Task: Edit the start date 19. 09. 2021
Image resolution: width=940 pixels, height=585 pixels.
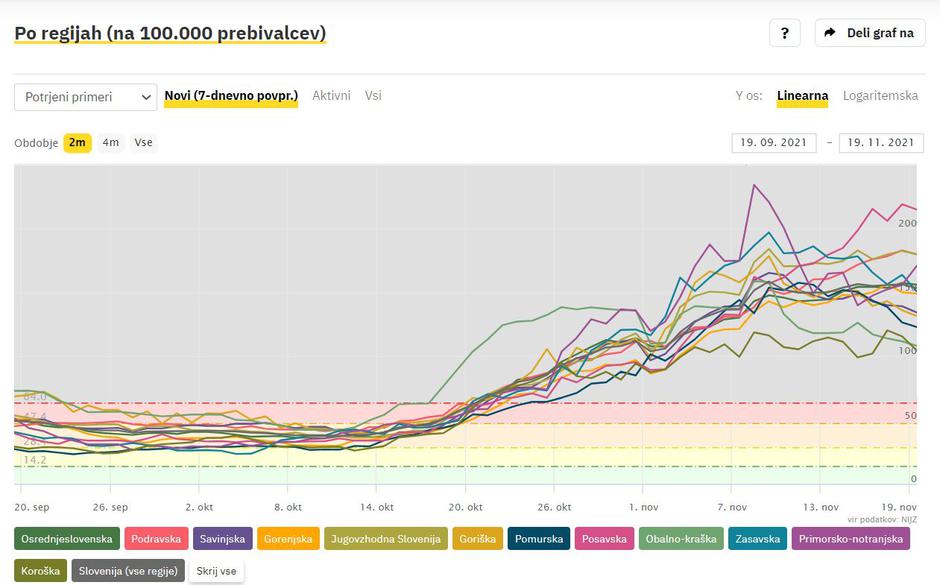Action: (x=773, y=143)
